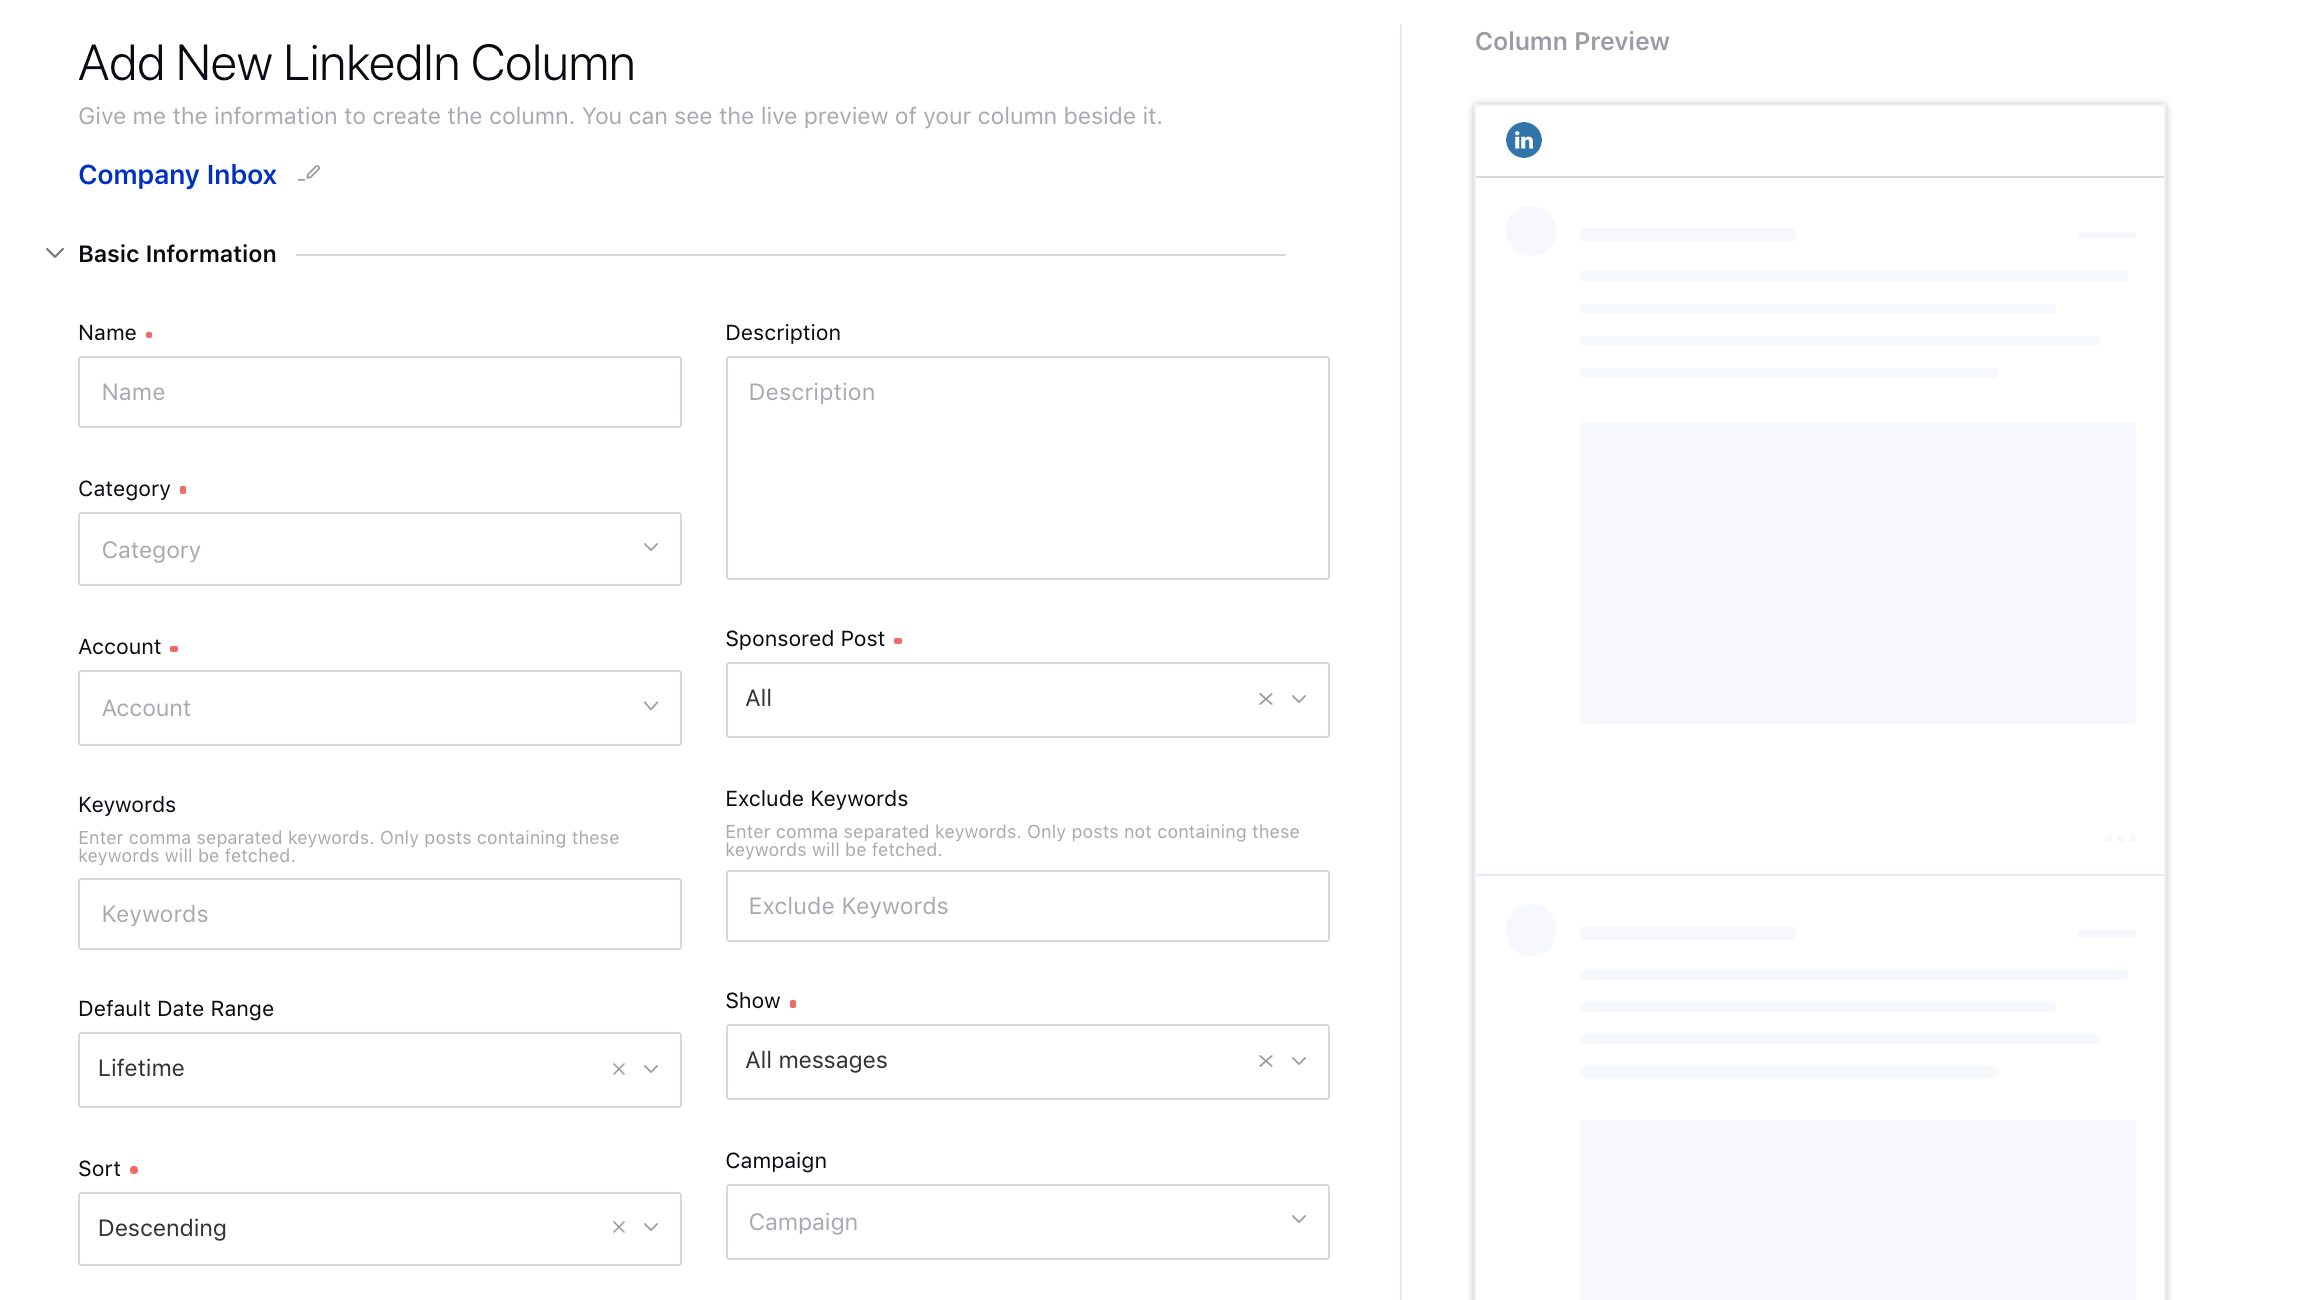Expand the Category dropdown

[381, 548]
